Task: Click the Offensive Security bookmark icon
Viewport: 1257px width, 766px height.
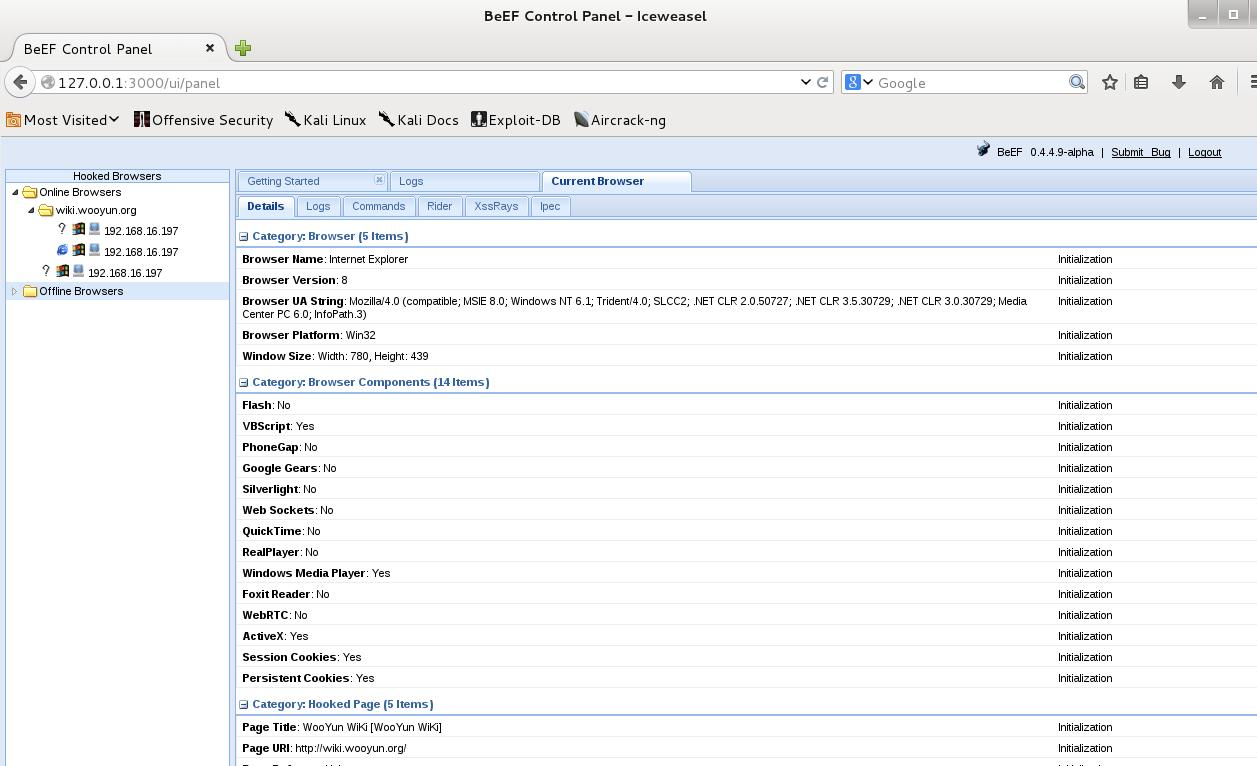Action: [142, 119]
